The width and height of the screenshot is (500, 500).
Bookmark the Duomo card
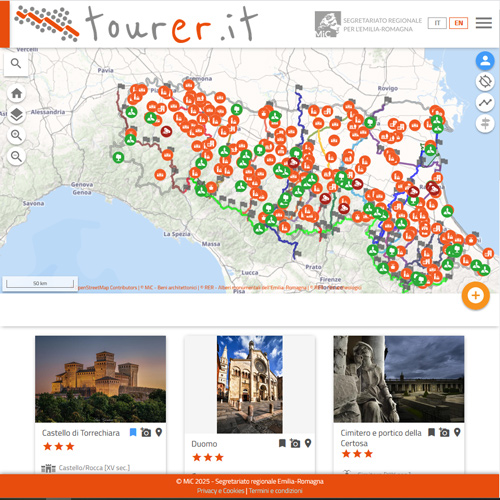click(x=282, y=443)
